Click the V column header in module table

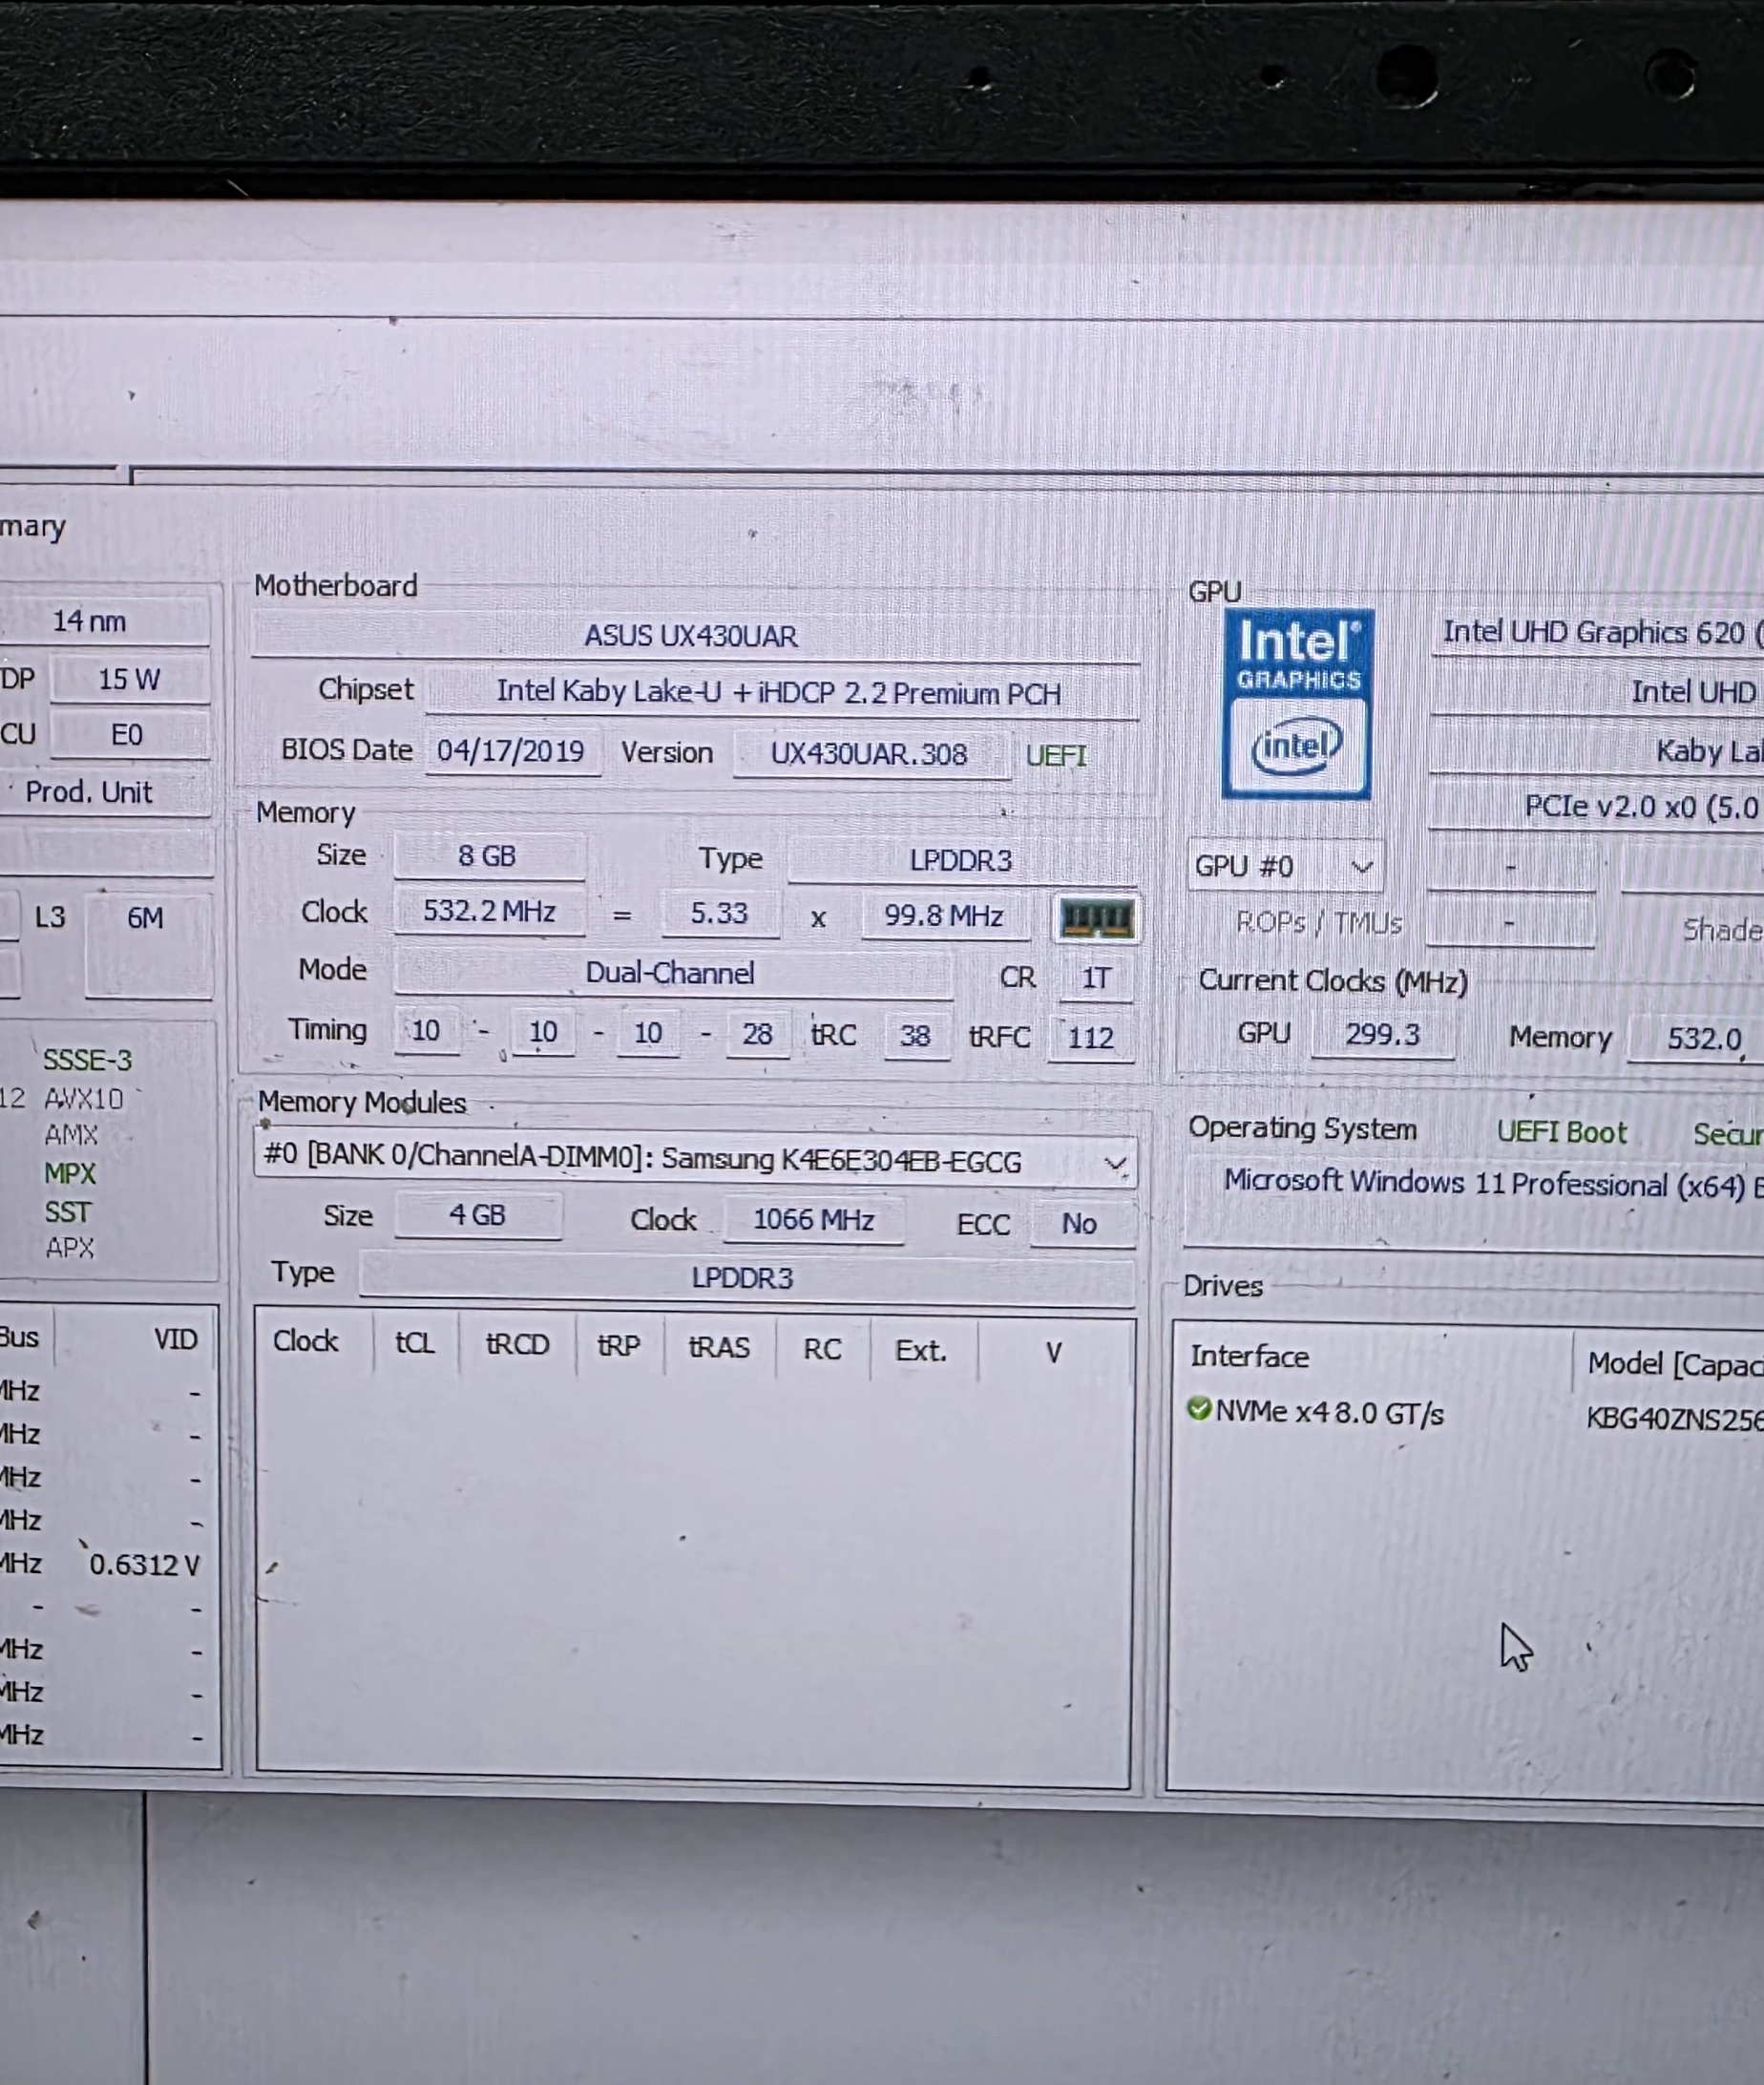point(1053,1353)
